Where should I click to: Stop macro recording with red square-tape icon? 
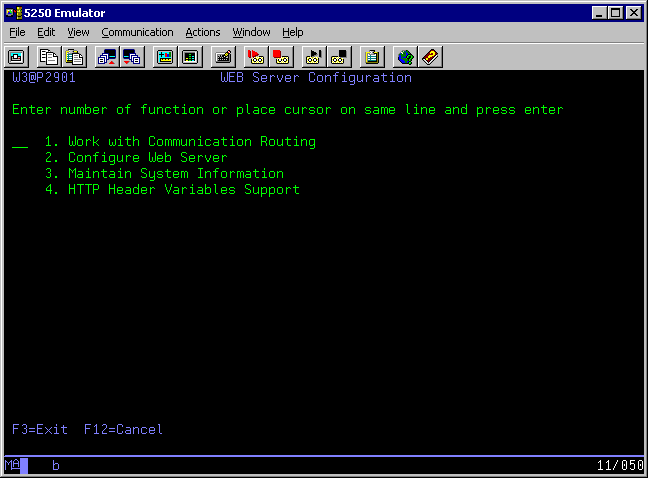pyautogui.click(x=281, y=57)
